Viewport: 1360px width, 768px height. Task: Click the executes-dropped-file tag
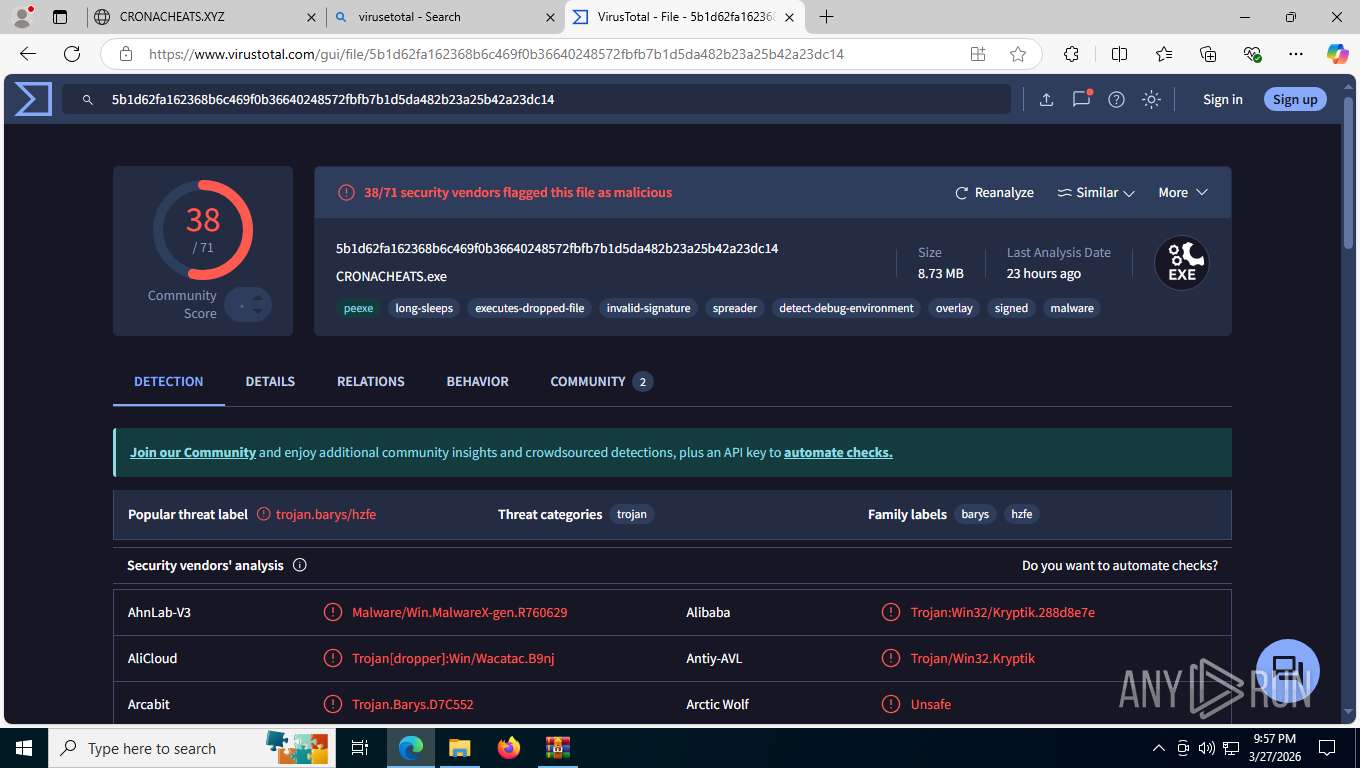[x=530, y=308]
